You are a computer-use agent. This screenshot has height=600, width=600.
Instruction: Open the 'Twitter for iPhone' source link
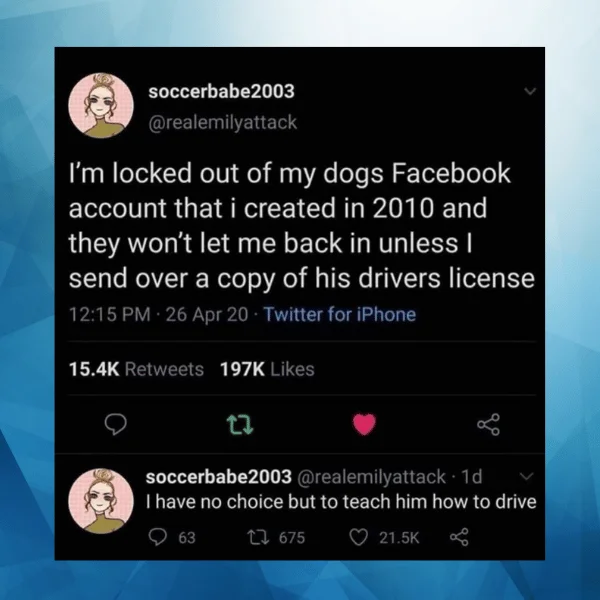pos(340,315)
